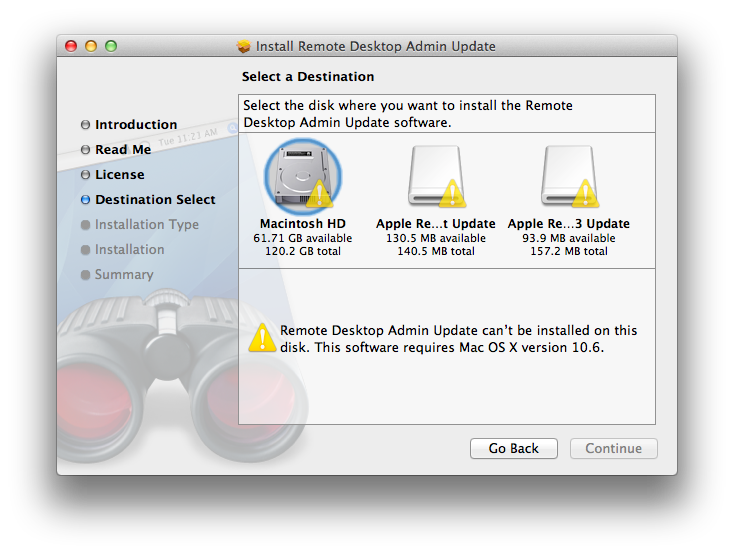Click the "61.71 GB available" text
Image resolution: width=734 pixels, height=554 pixels.
coord(303,238)
